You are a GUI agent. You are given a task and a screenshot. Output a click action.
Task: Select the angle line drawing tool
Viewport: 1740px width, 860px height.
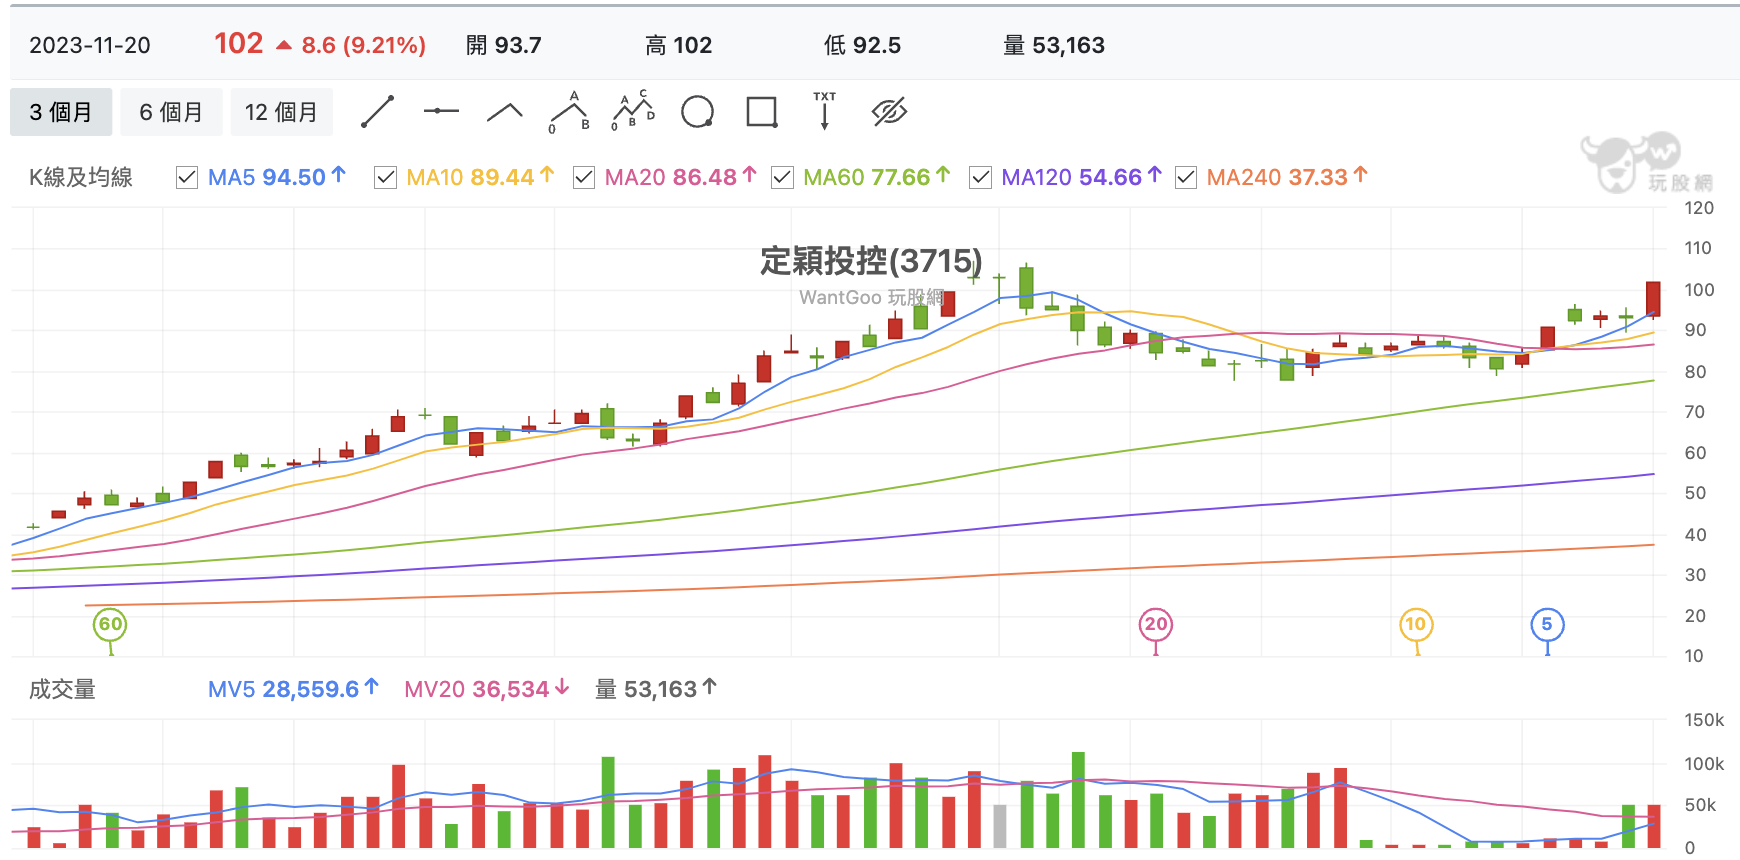pos(504,112)
